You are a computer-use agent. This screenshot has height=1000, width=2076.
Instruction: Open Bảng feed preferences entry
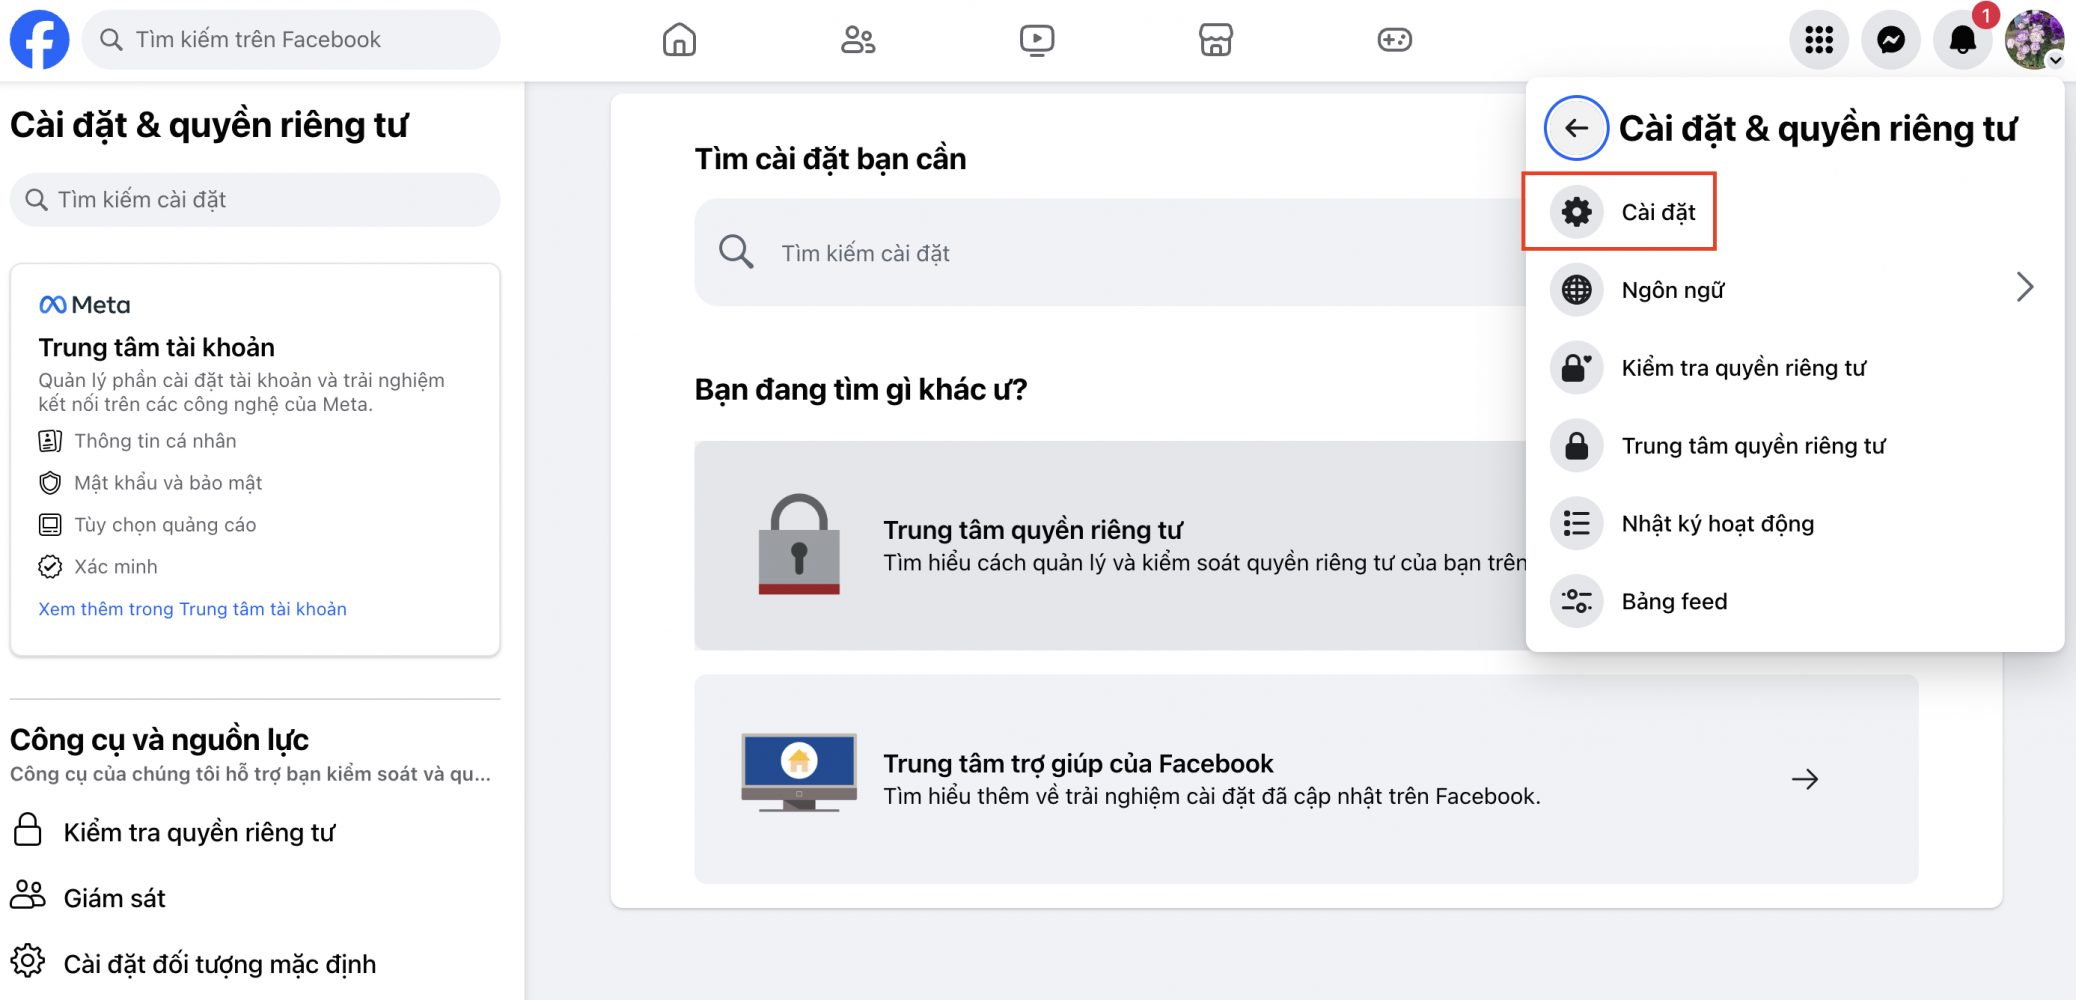click(1674, 602)
